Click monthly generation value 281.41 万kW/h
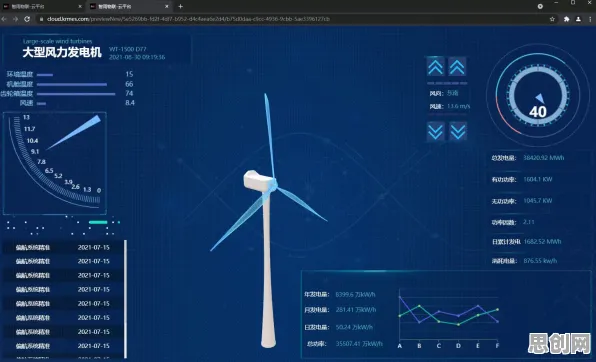Viewport: 596px width, 362px height. [x=356, y=310]
